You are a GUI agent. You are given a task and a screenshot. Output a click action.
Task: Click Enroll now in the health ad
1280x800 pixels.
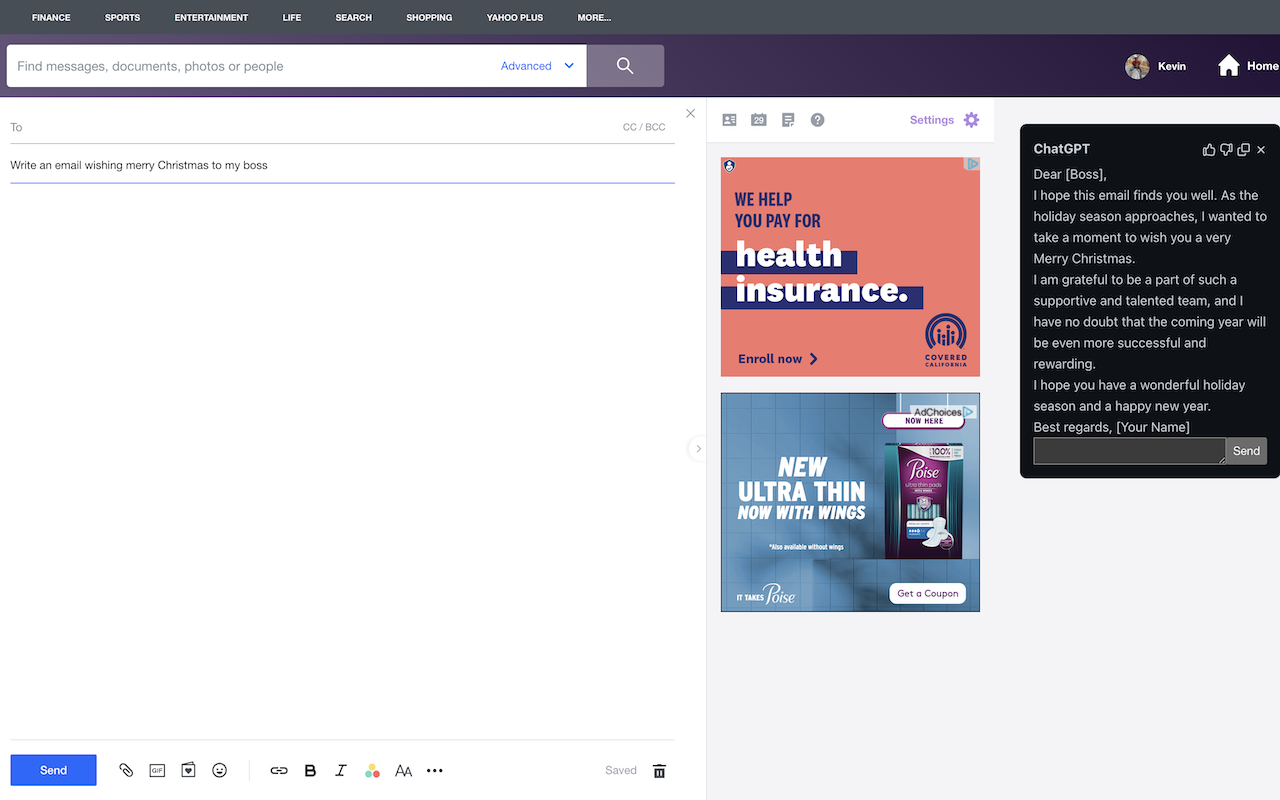pyautogui.click(x=778, y=359)
